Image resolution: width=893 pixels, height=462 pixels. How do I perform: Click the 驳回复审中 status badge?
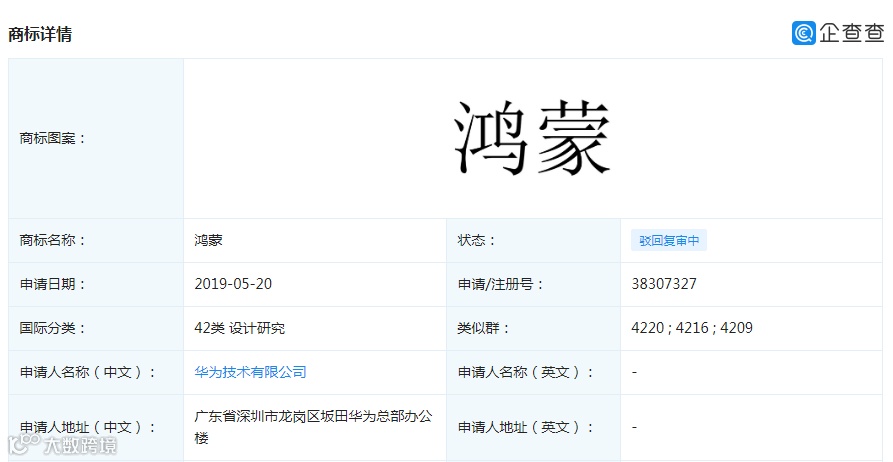[x=669, y=240]
